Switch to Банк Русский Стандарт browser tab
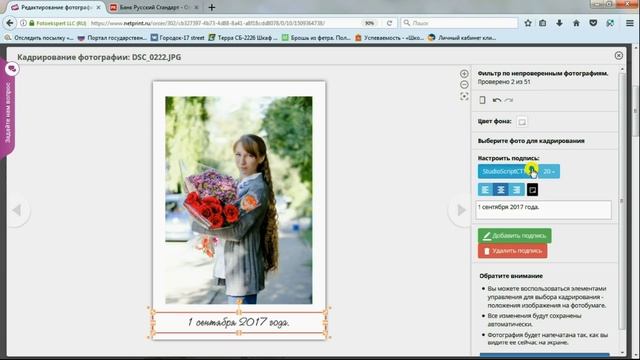 (x=154, y=7)
